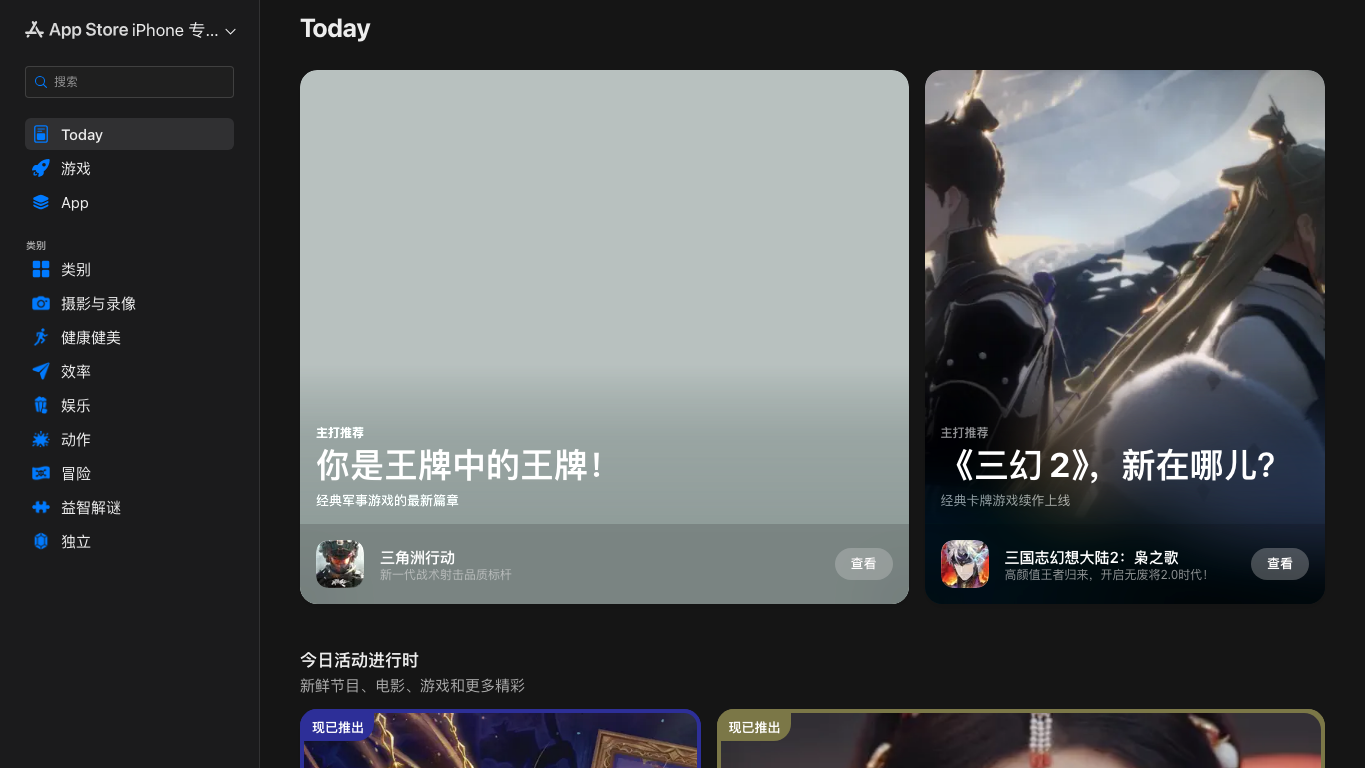Open the 游戏 section

point(129,168)
